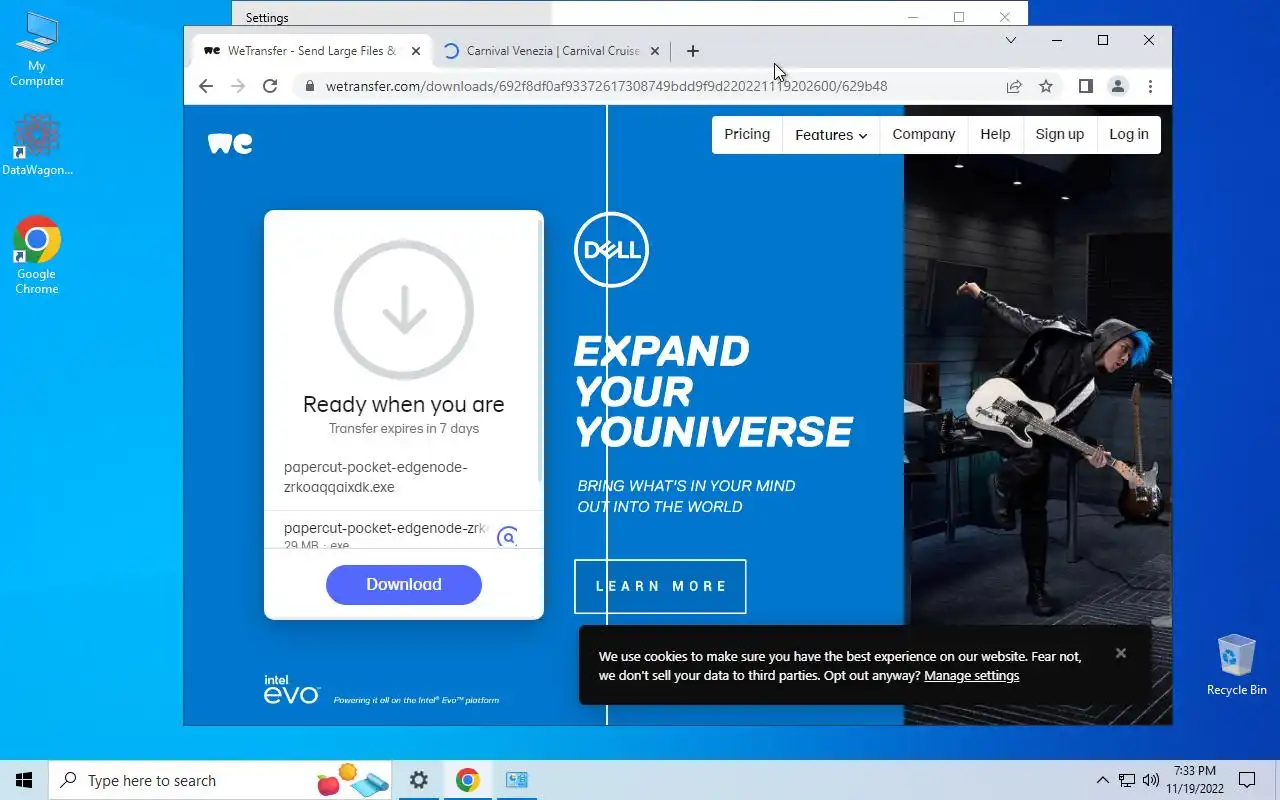Image resolution: width=1280 pixels, height=800 pixels.
Task: Click the address bar lock icon
Action: [310, 86]
